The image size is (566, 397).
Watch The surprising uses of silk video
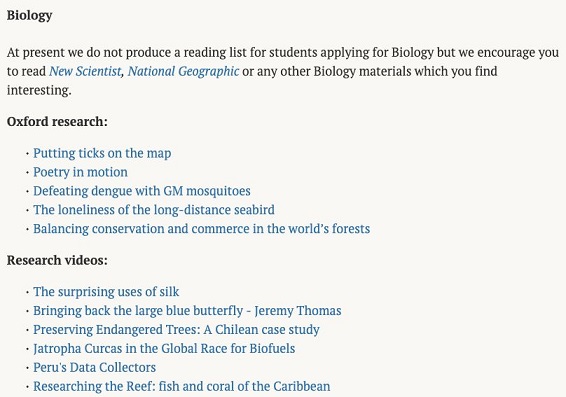(x=106, y=292)
